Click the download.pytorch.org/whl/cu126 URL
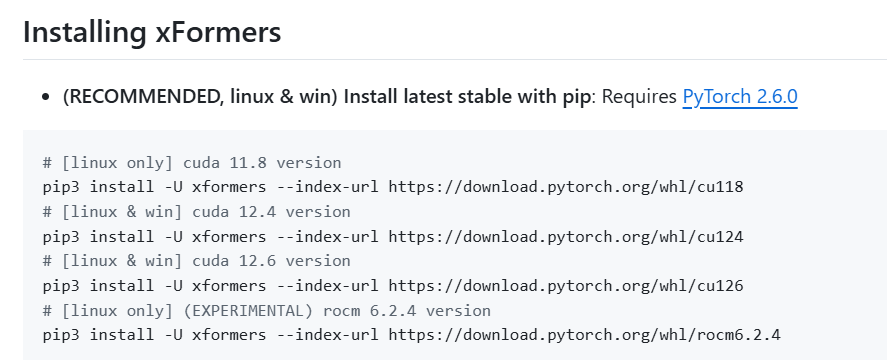The image size is (887, 360). (x=566, y=286)
